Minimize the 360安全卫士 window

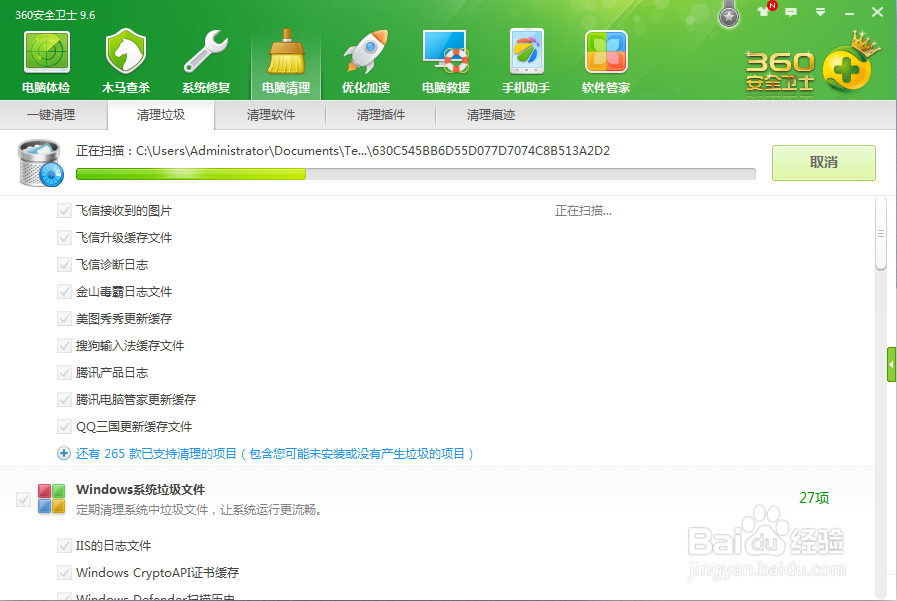pos(850,13)
